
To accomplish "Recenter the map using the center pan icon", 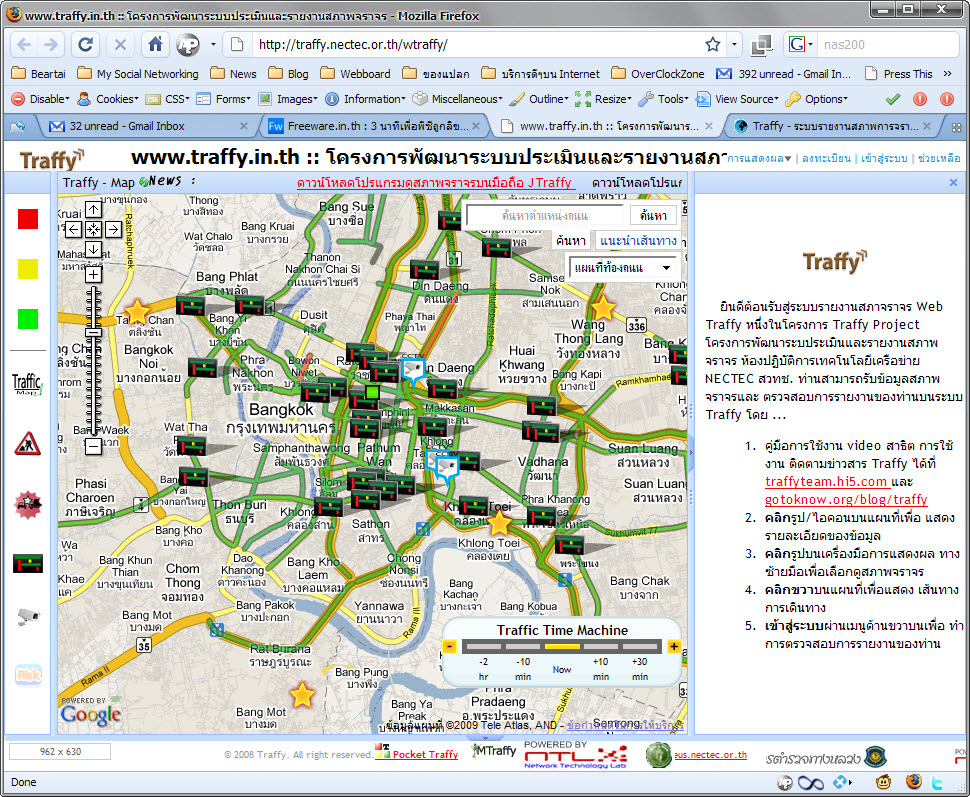I will [x=93, y=230].
